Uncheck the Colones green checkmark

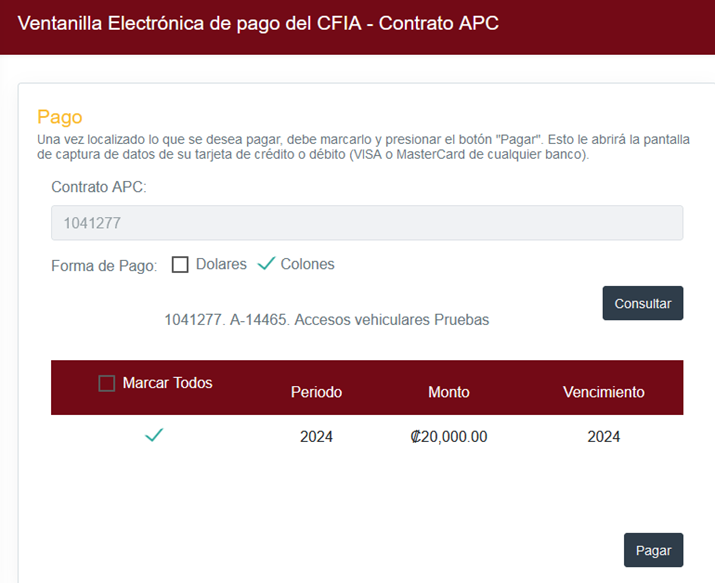(266, 263)
